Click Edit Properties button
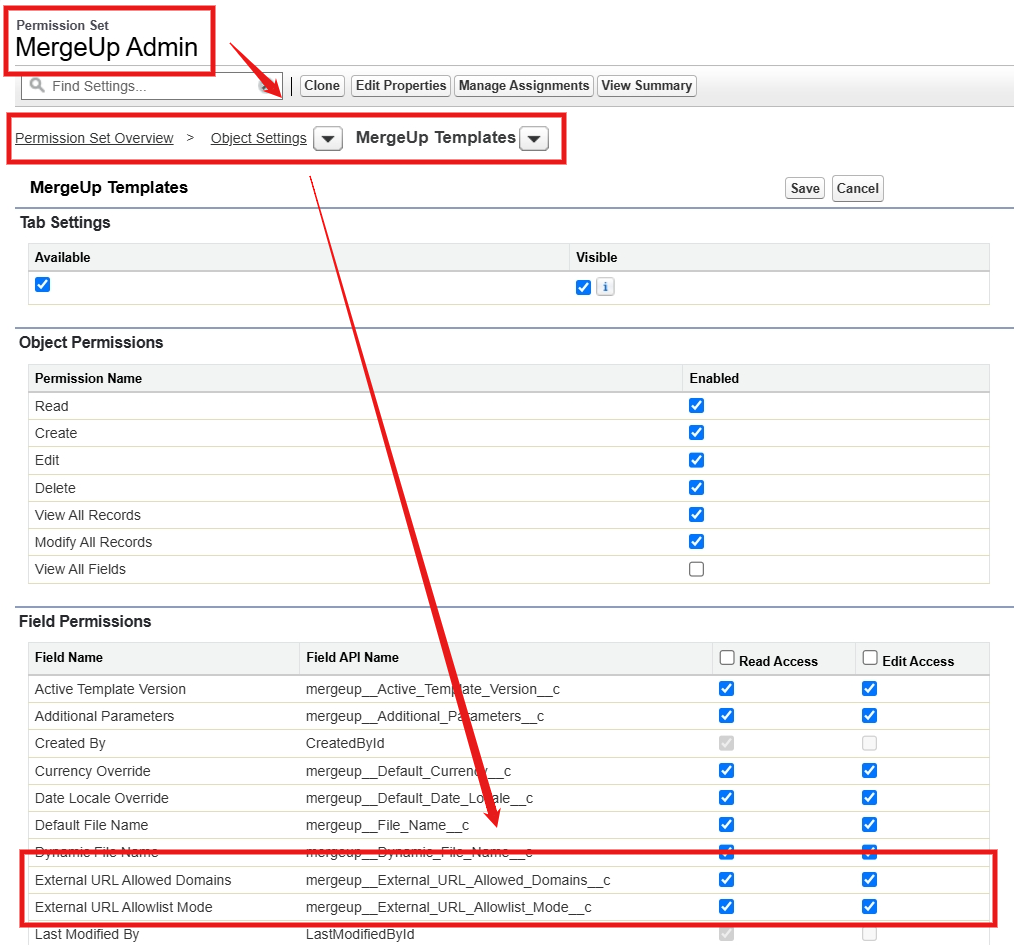 tap(401, 85)
